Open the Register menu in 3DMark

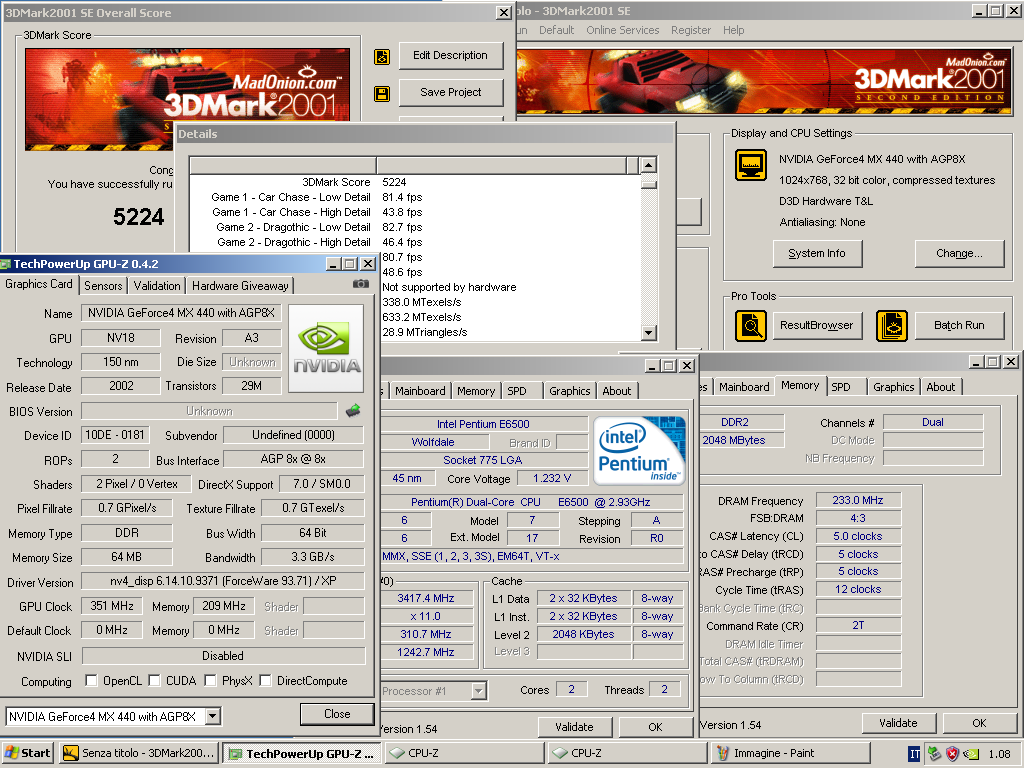tap(691, 30)
